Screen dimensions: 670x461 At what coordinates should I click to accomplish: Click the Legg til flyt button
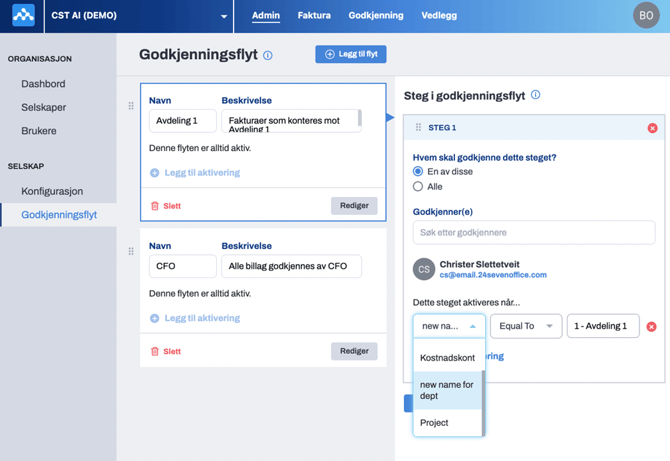351,54
